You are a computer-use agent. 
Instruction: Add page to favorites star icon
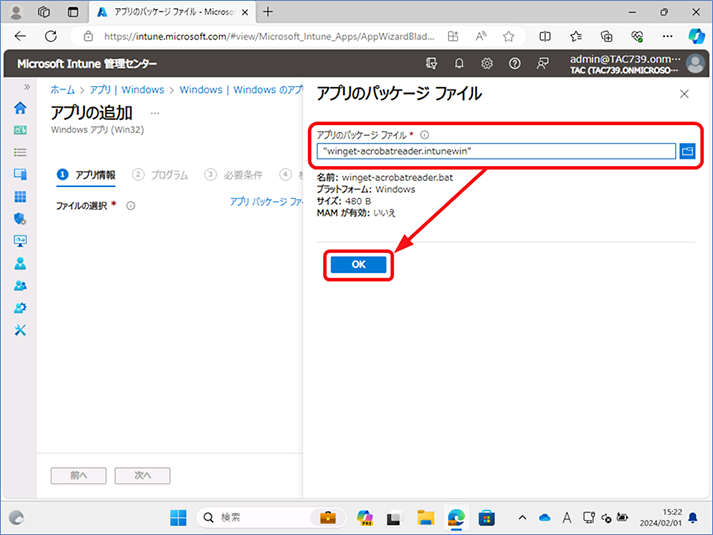click(x=508, y=36)
